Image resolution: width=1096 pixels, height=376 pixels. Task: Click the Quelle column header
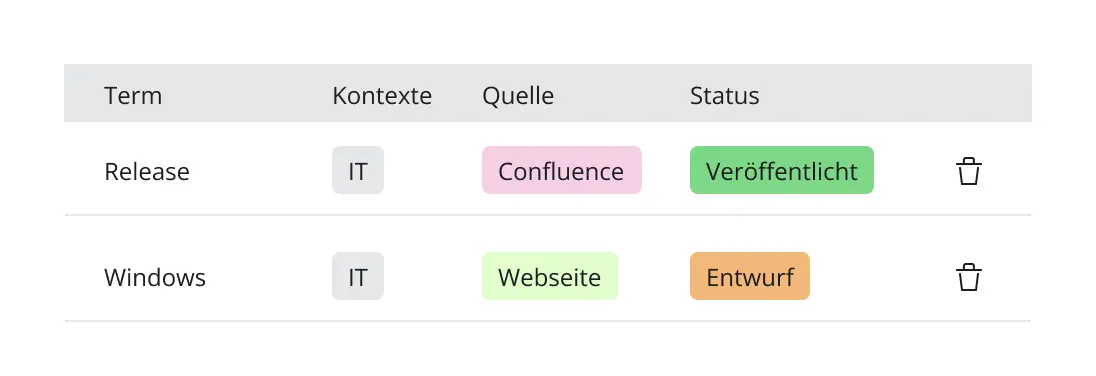[x=518, y=95]
